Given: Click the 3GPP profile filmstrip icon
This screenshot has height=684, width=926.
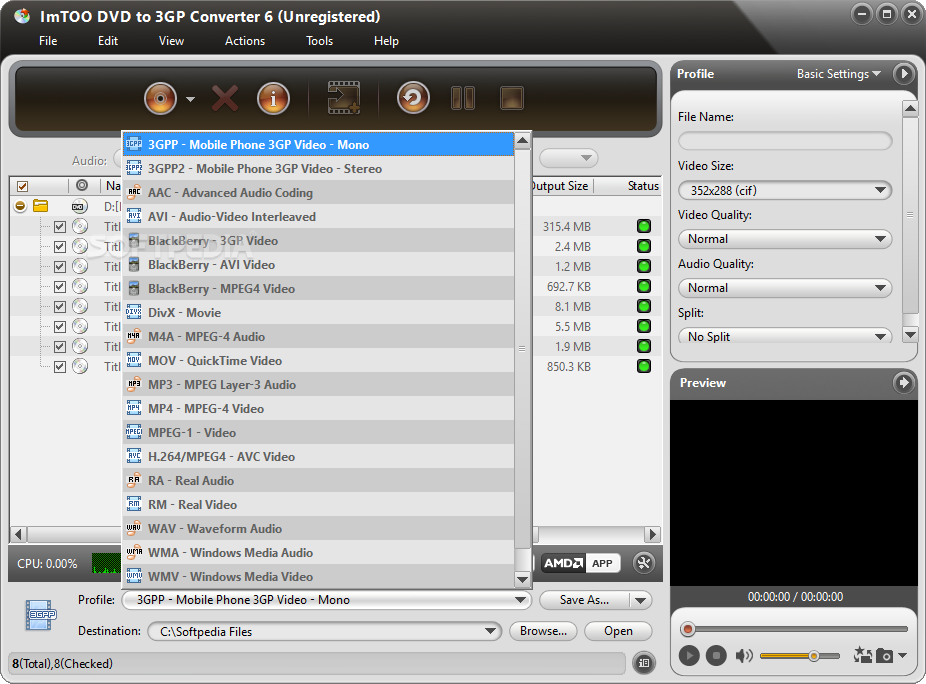Looking at the screenshot, I should 41,615.
